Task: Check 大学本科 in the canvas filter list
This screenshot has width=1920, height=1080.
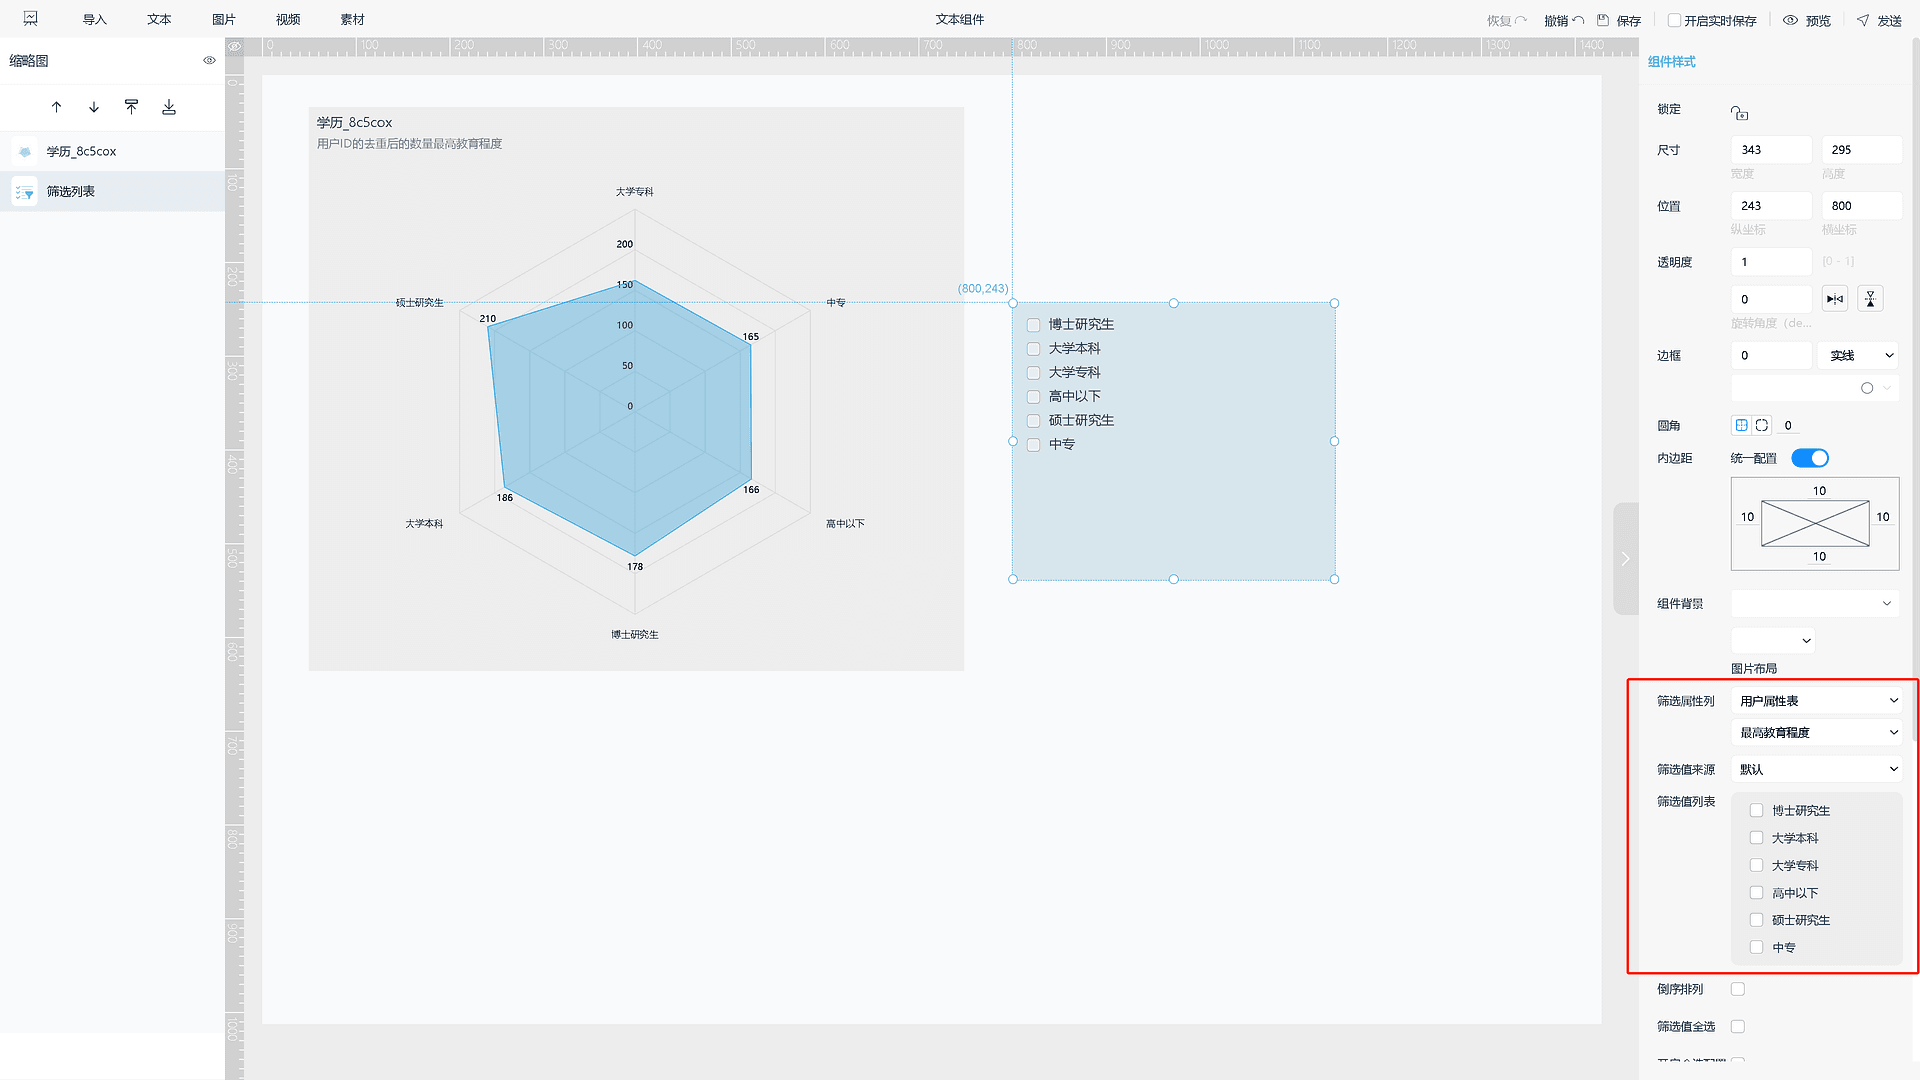Action: click(x=1034, y=349)
